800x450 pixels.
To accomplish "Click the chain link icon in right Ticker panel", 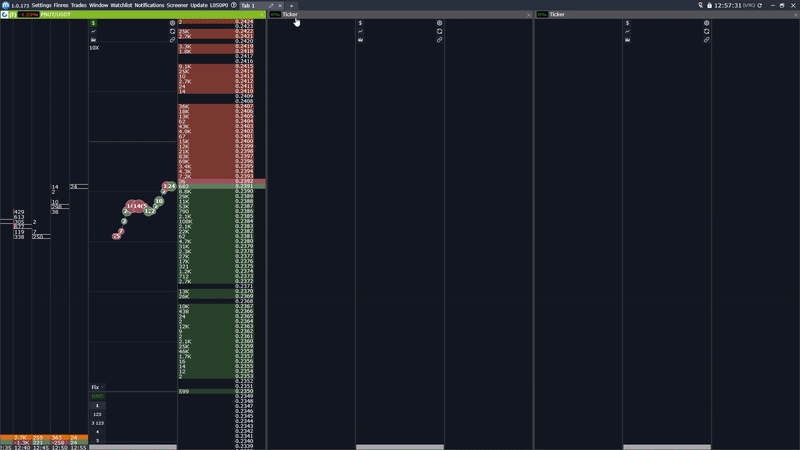I will pos(706,39).
